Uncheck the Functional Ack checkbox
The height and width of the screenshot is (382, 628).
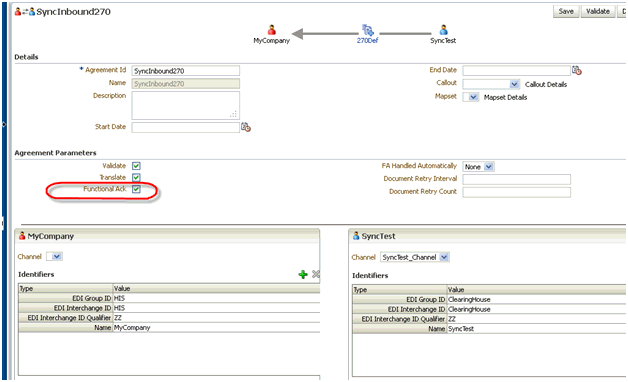(137, 189)
